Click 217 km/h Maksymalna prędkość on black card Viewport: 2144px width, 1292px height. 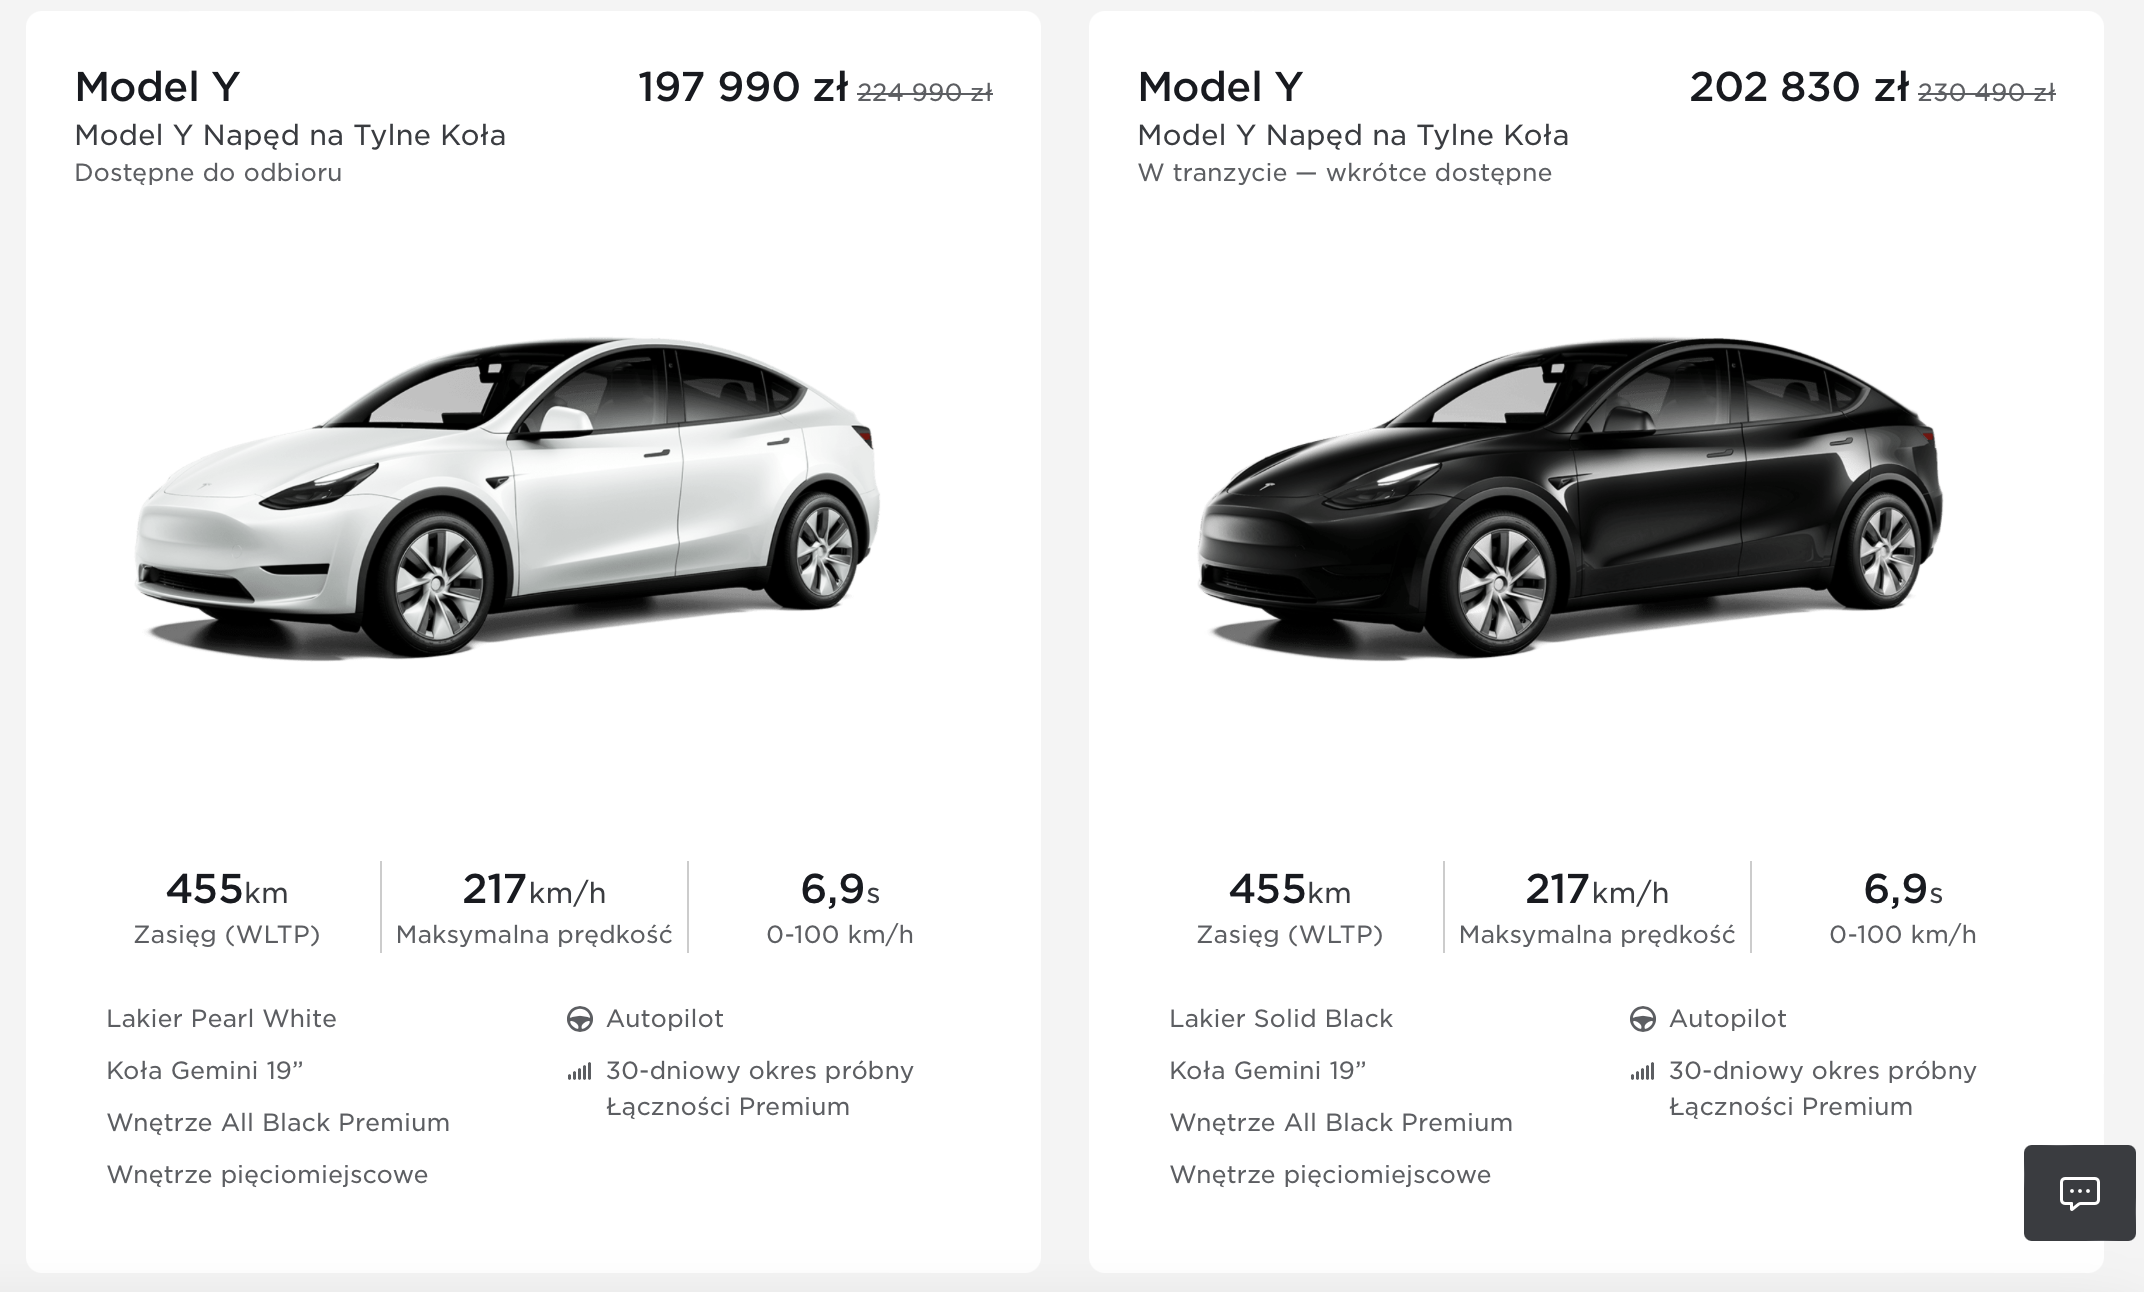tap(1597, 908)
